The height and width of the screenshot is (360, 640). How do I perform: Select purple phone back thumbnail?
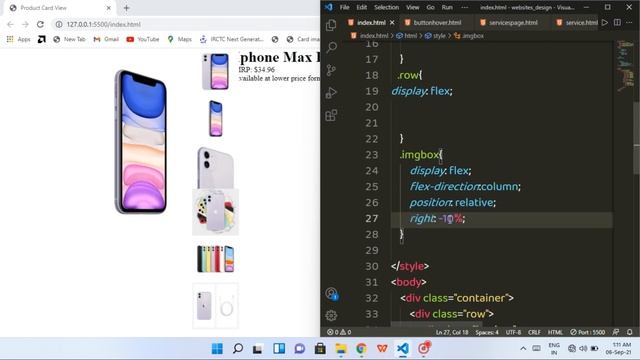tap(216, 168)
